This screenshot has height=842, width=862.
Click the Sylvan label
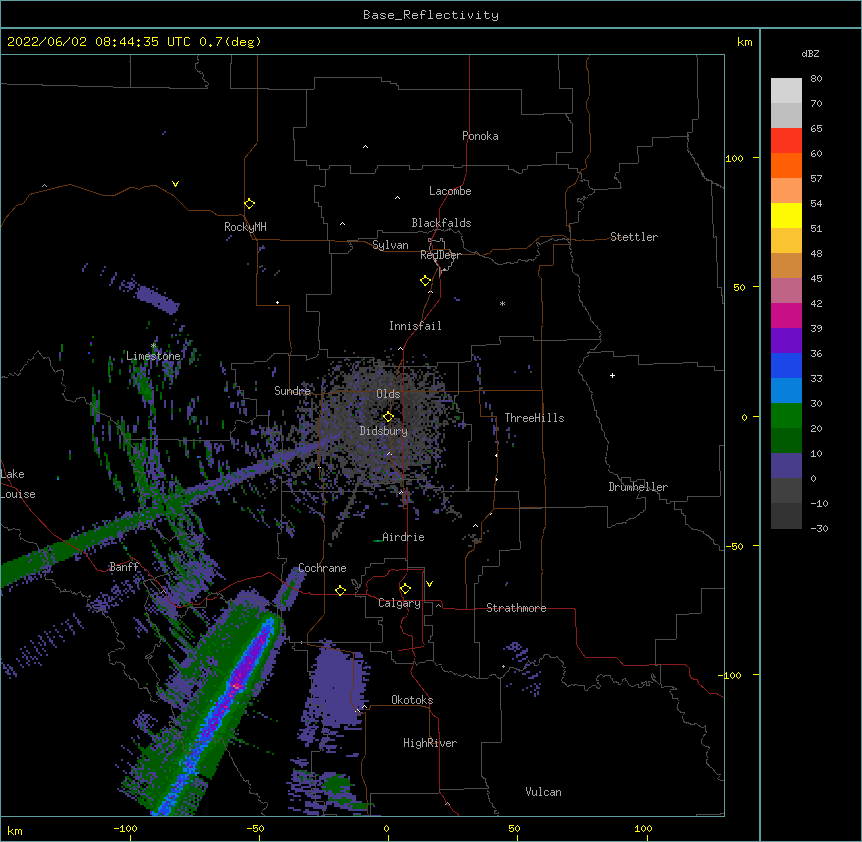click(390, 245)
